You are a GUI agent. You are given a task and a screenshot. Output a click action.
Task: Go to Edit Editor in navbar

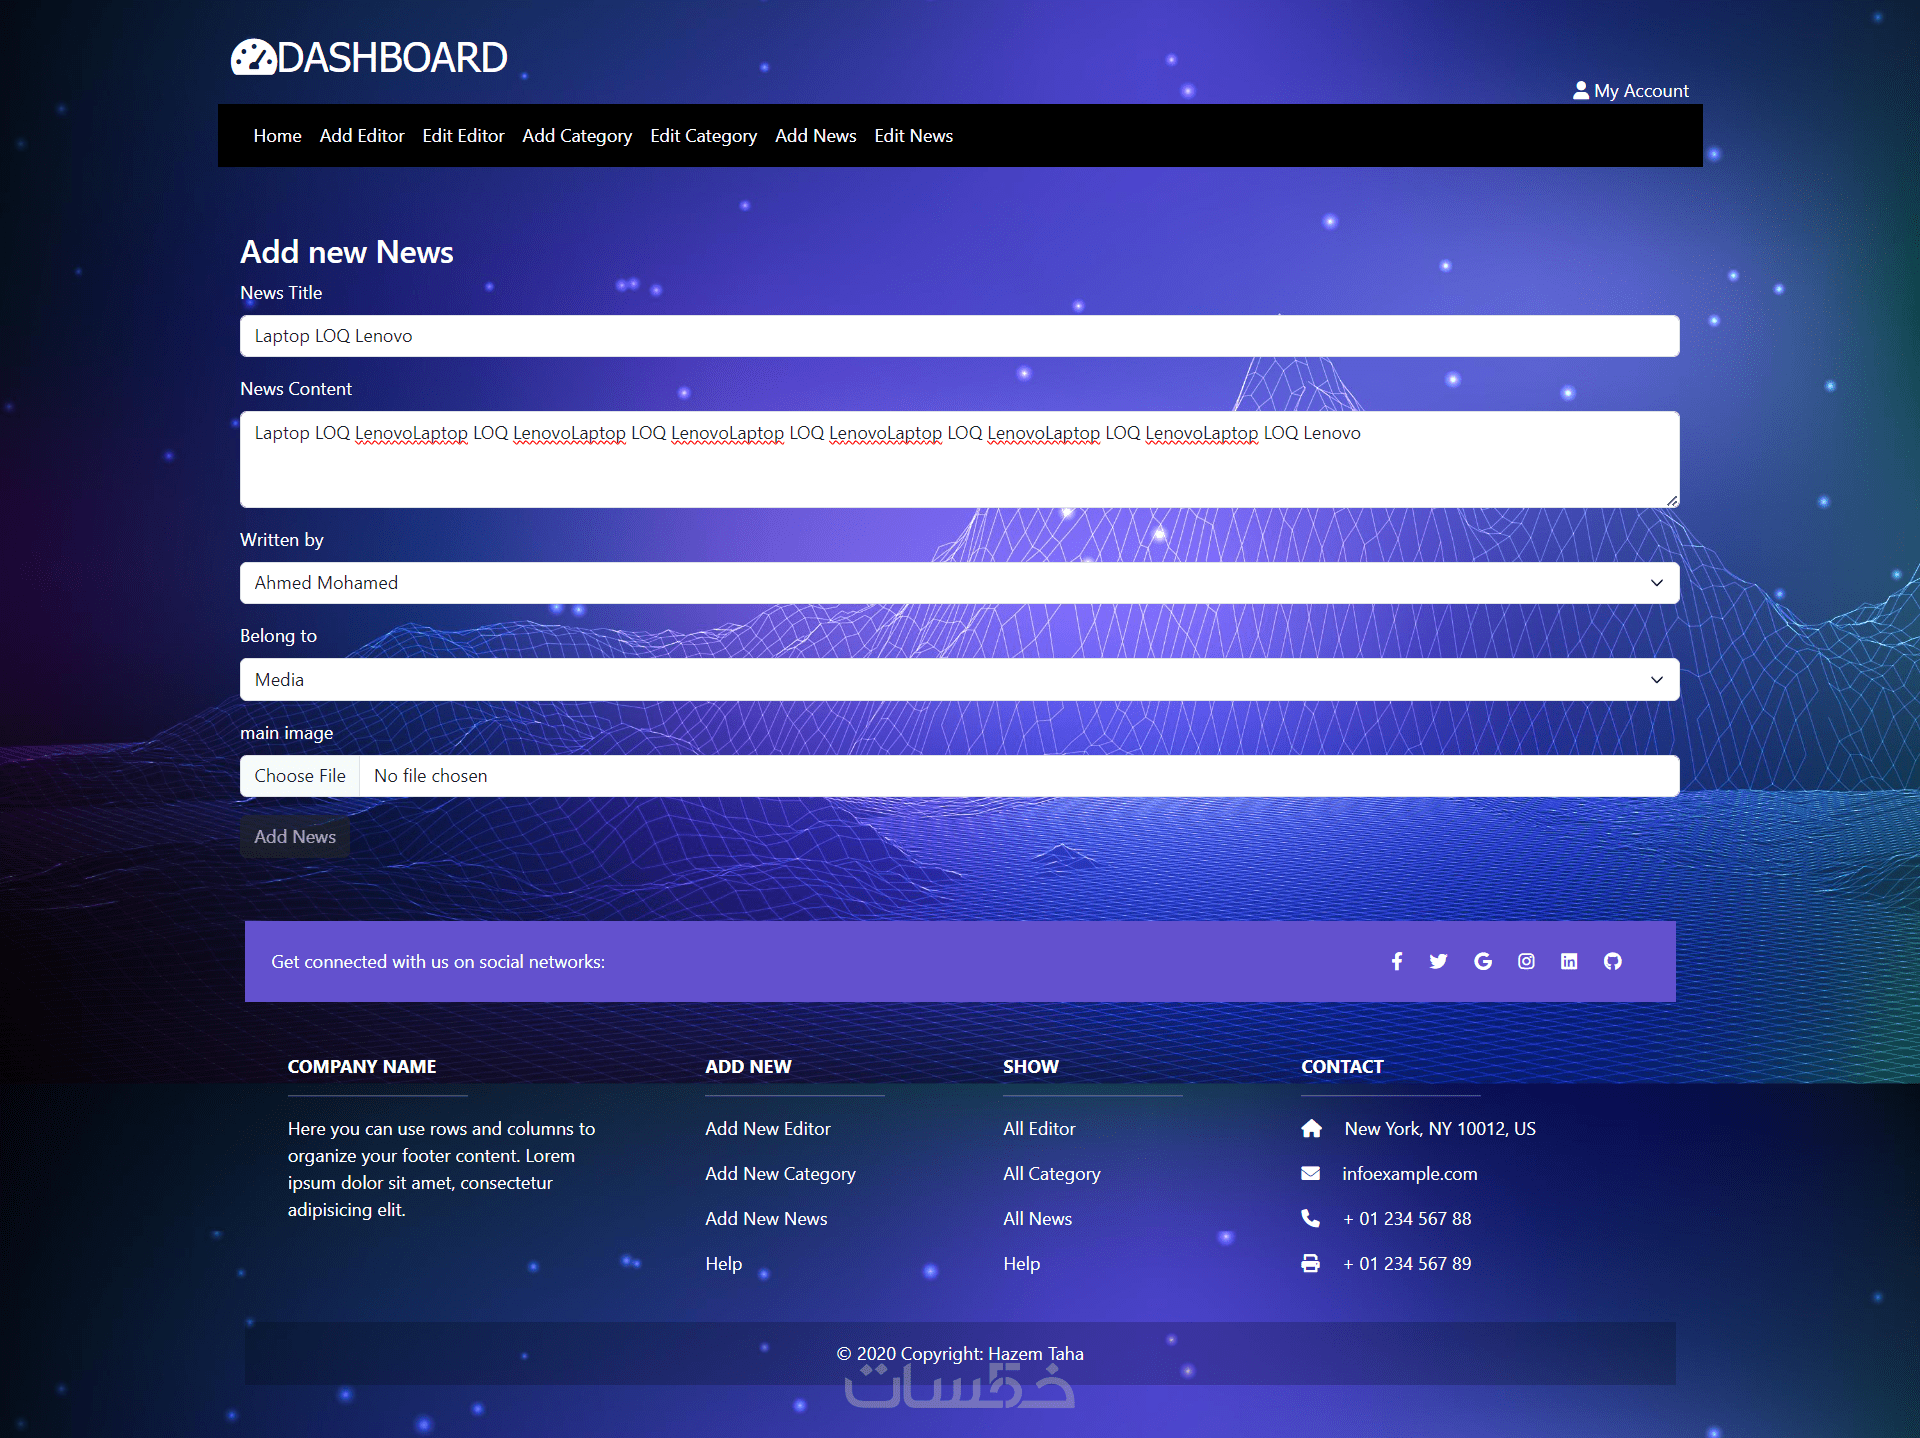[463, 136]
